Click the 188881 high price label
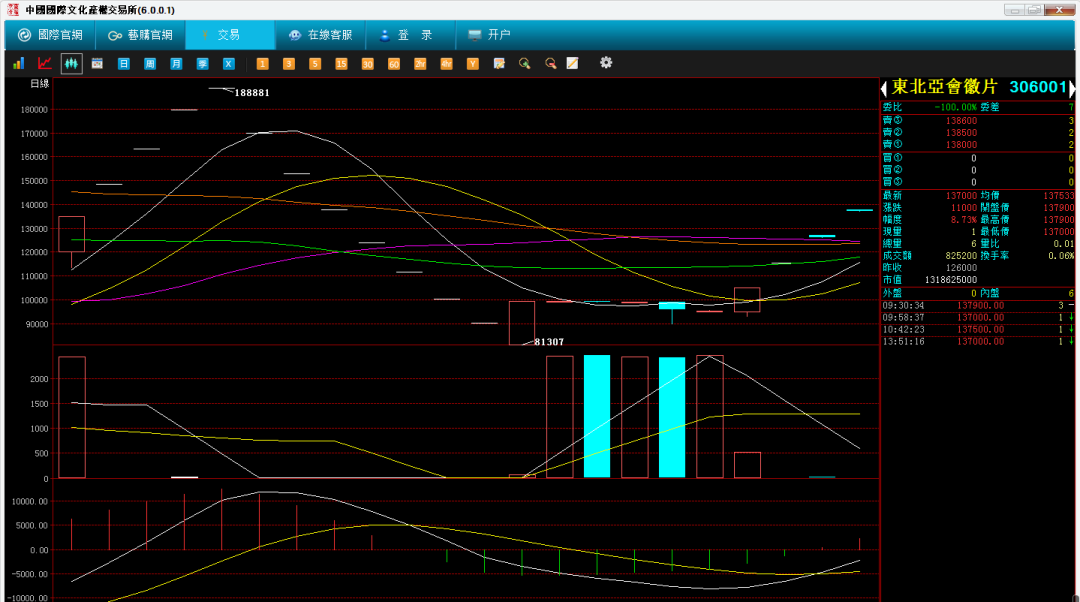Image resolution: width=1080 pixels, height=602 pixels. (252, 93)
